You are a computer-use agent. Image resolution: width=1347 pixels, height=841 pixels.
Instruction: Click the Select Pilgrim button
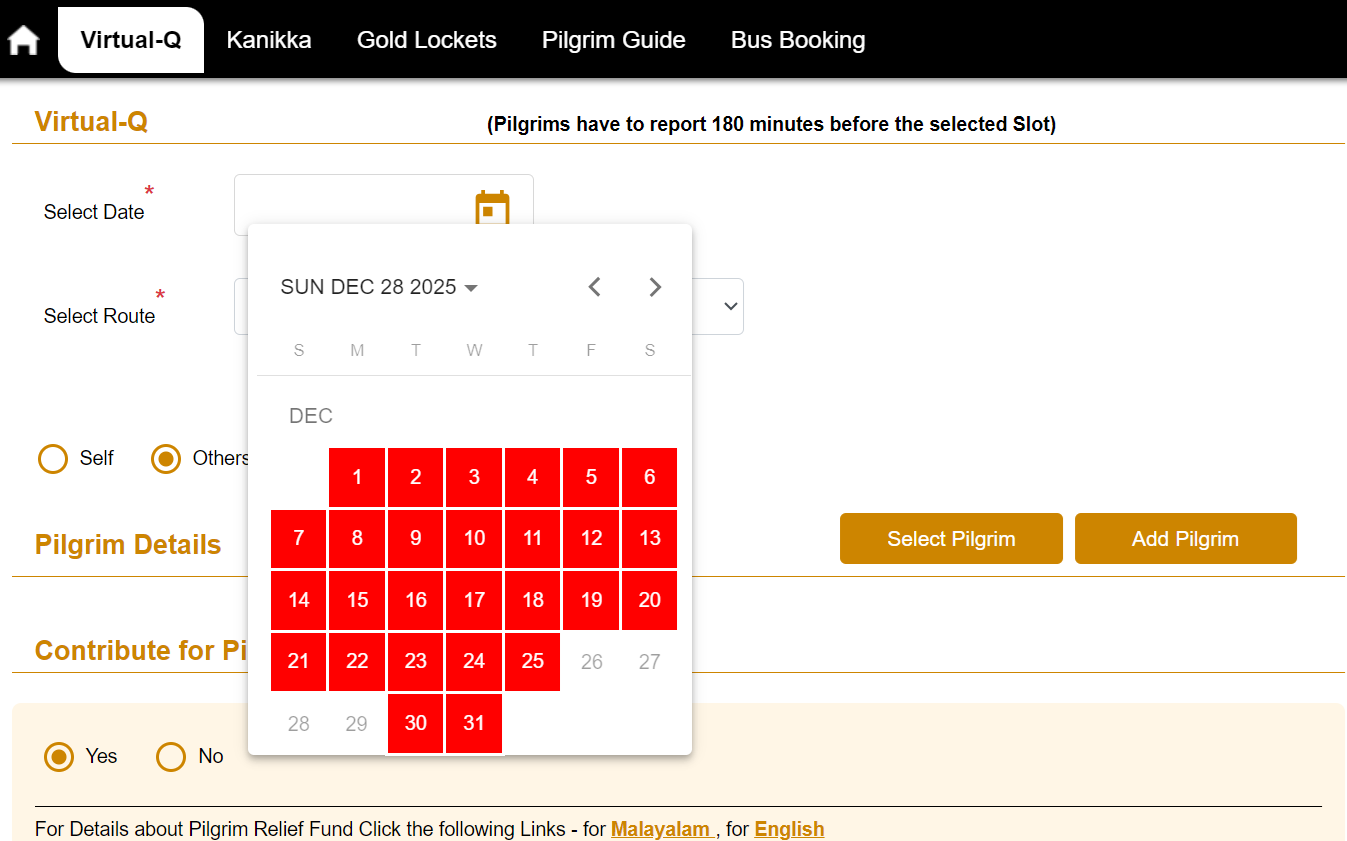coord(951,539)
